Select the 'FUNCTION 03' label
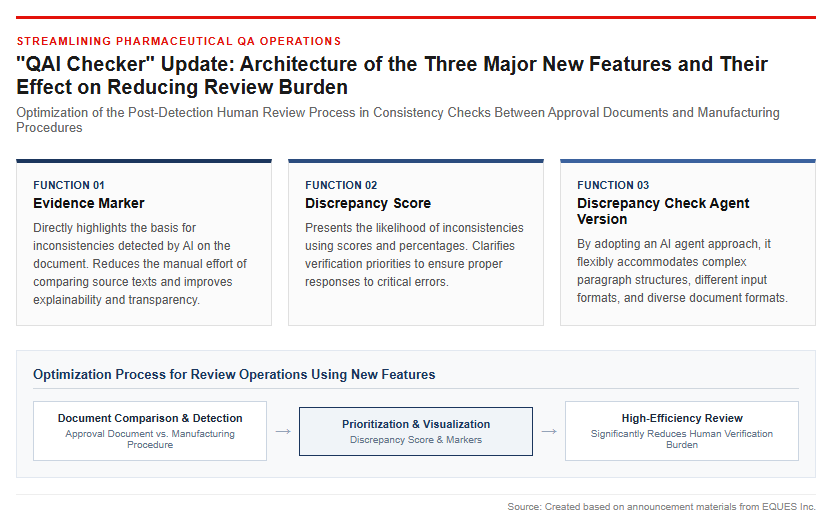 (x=613, y=185)
